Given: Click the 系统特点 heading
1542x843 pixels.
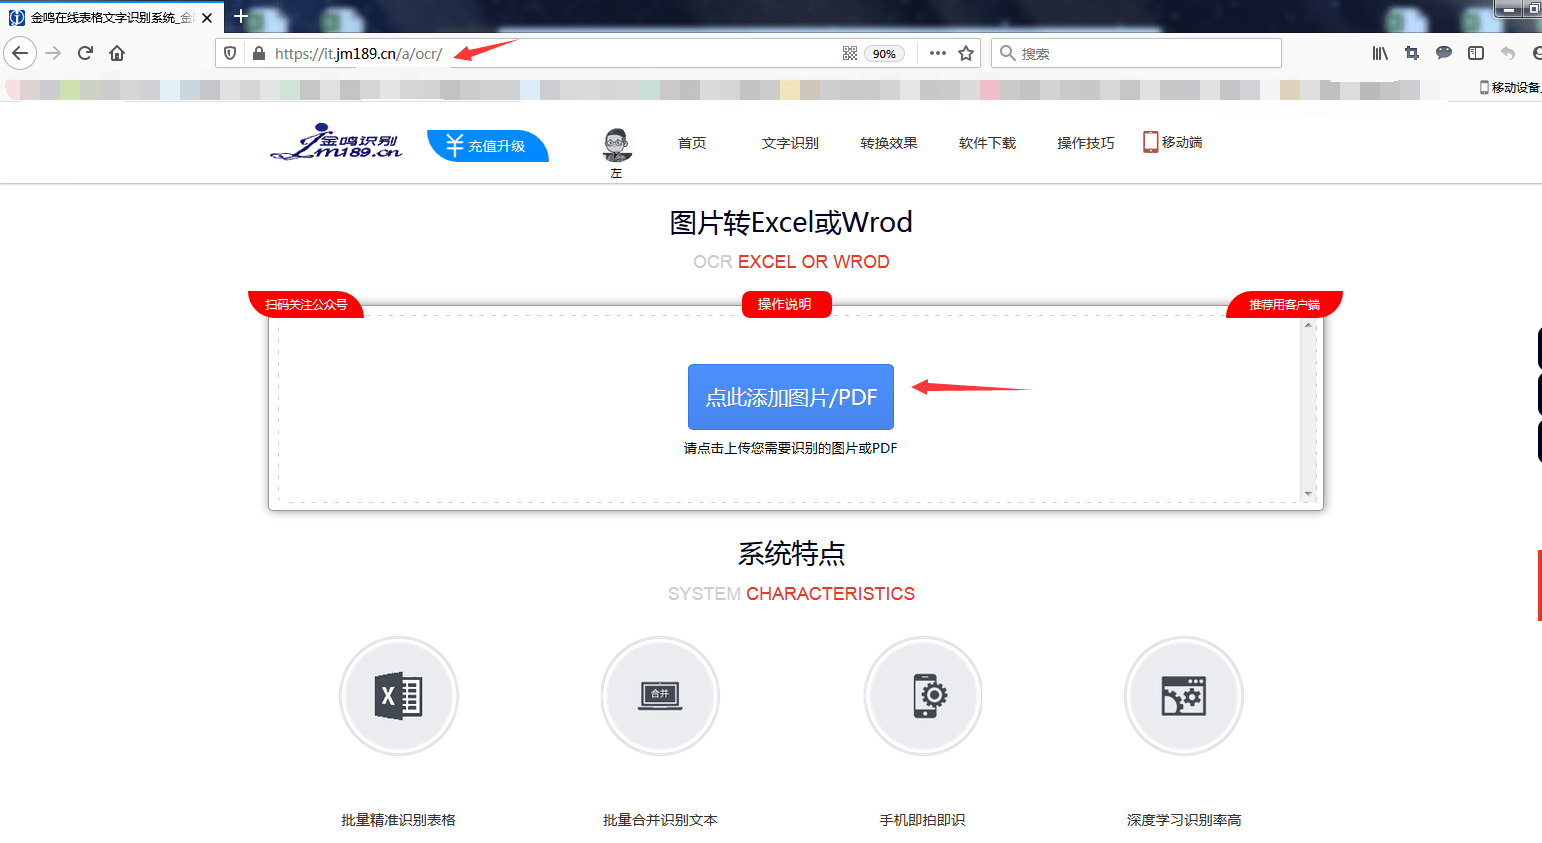Looking at the screenshot, I should 791,553.
